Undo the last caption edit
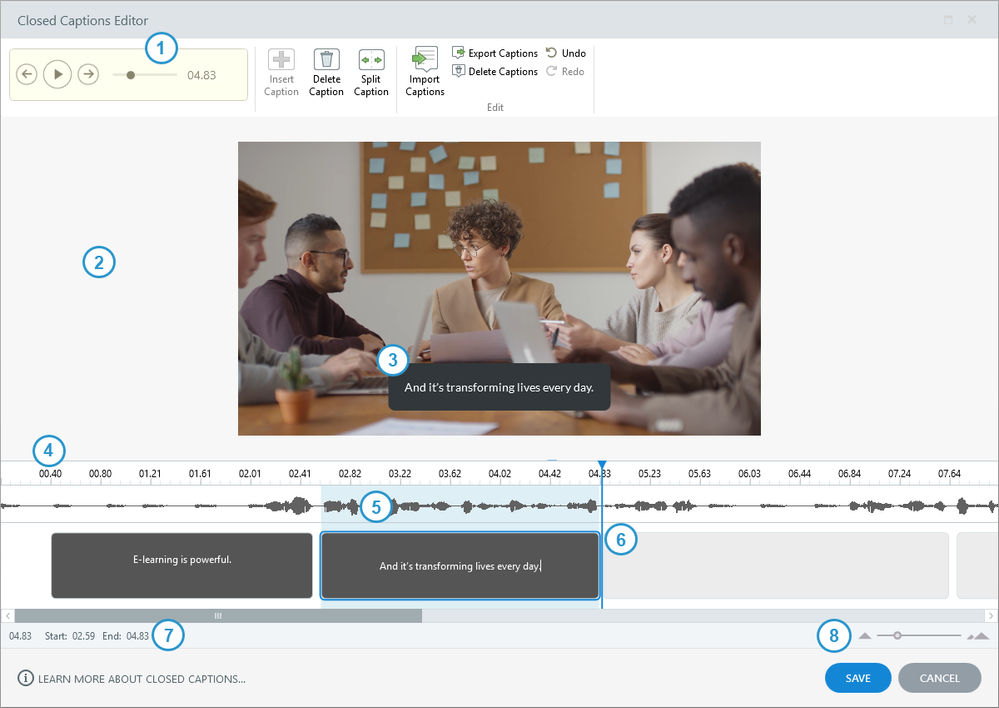Viewport: 999px width, 708px height. 566,53
